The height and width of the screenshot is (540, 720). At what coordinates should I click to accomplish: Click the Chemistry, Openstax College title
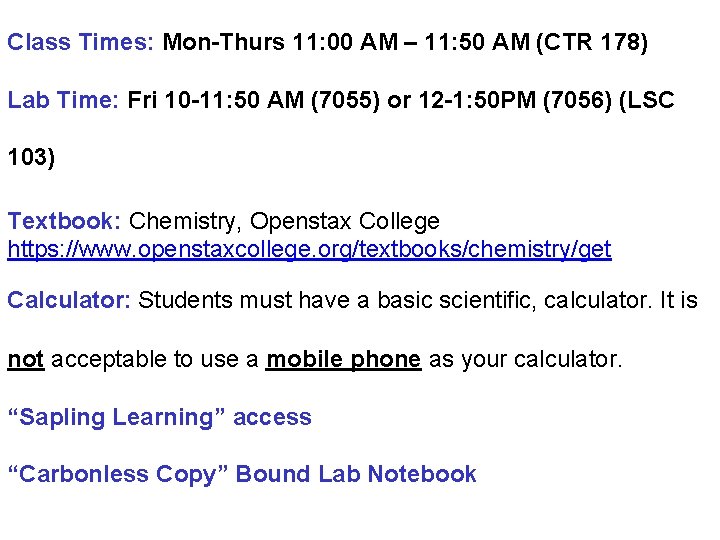coord(284,221)
